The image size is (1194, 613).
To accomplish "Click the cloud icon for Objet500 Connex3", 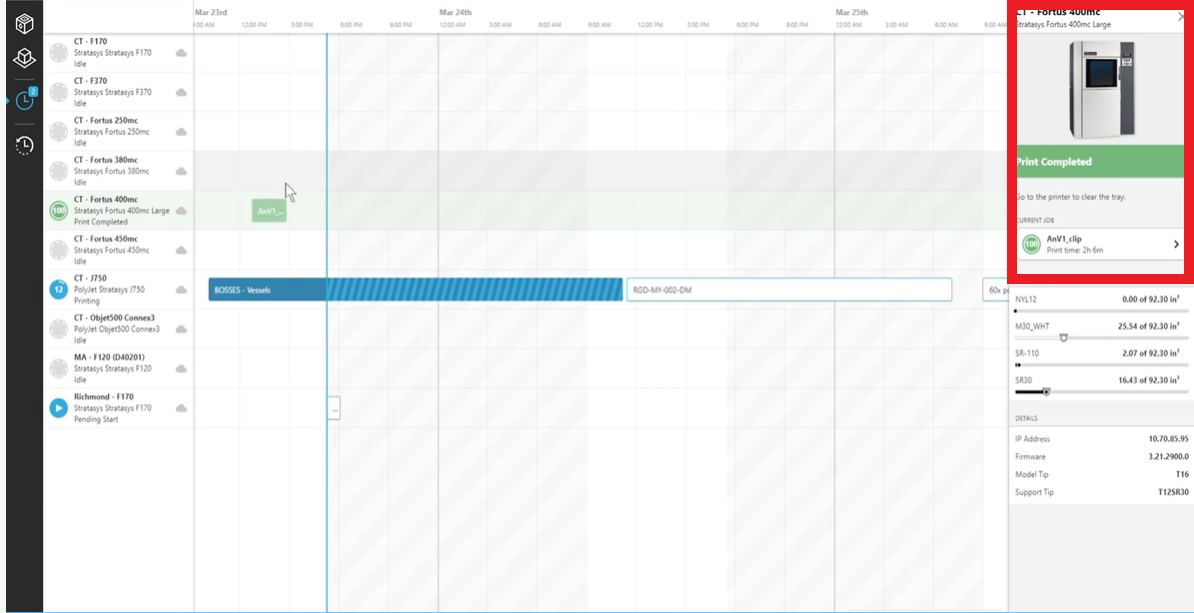I will click(x=181, y=329).
